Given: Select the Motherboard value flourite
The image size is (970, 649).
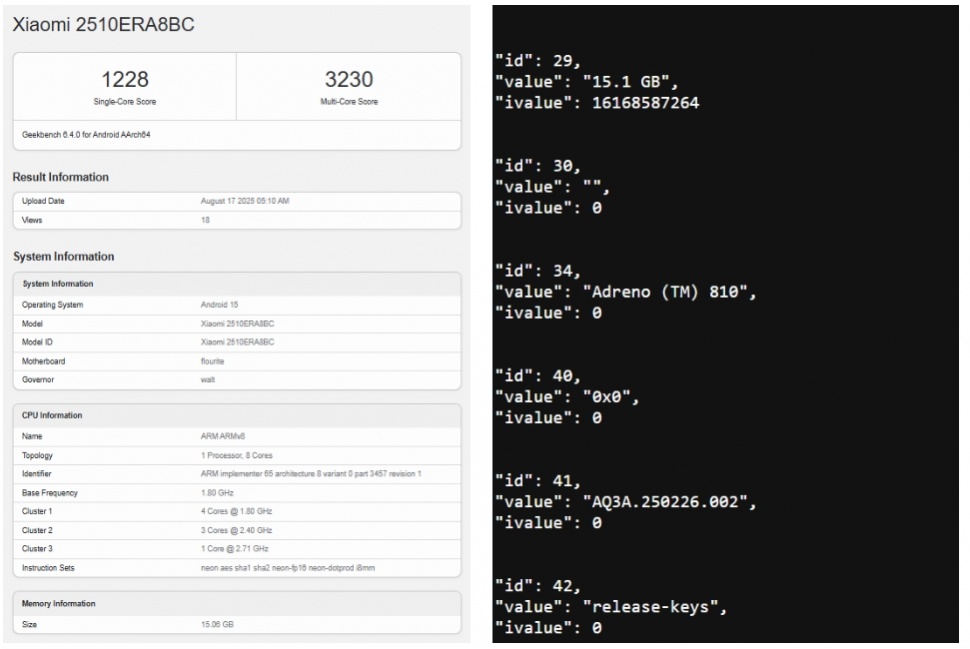Looking at the screenshot, I should (x=213, y=361).
